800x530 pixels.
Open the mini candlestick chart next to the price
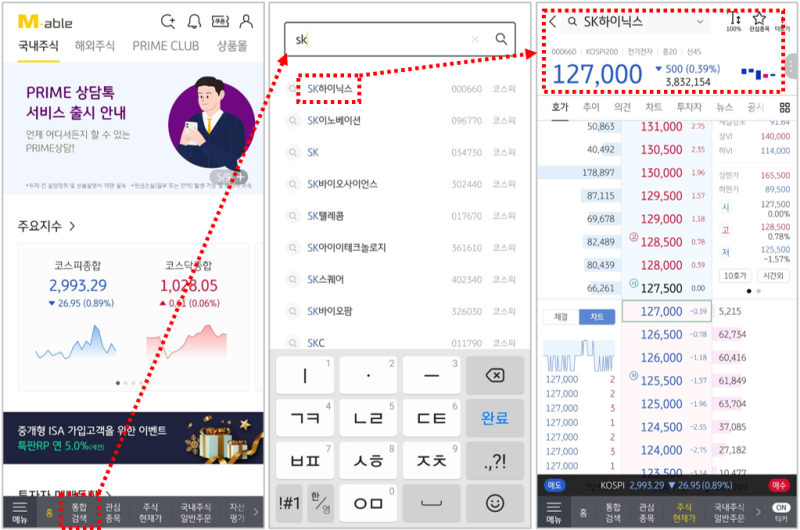click(758, 74)
